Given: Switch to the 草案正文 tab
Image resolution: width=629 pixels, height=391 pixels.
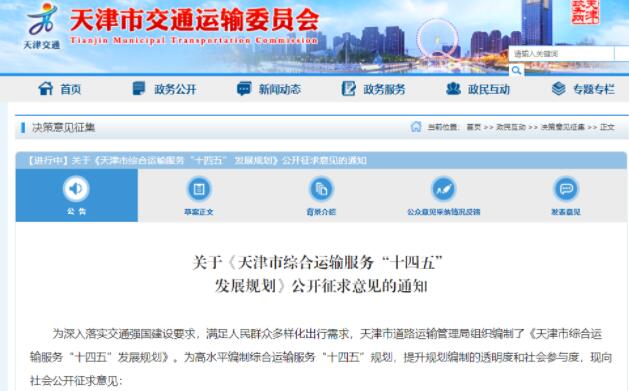Looking at the screenshot, I should (199, 195).
